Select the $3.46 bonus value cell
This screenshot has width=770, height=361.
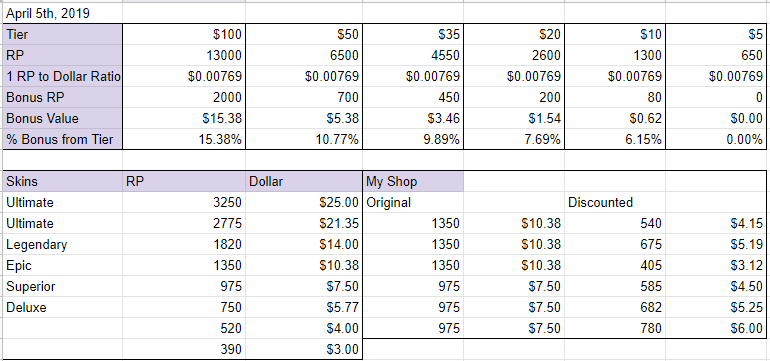click(413, 118)
